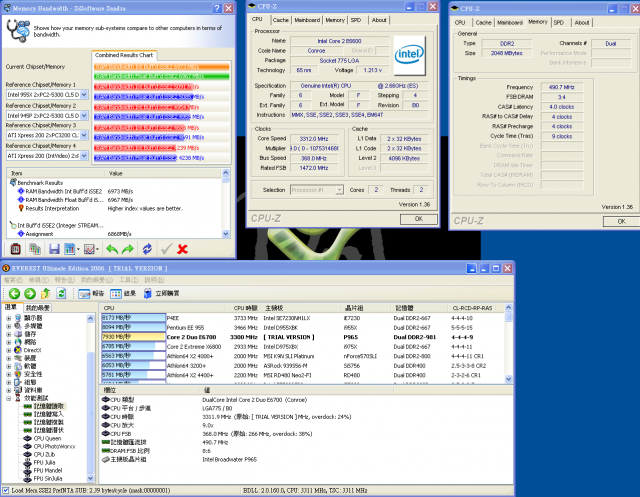Click the orange Current Chipset integer bandwidth bar
The height and width of the screenshot is (497, 640).
pos(162,67)
